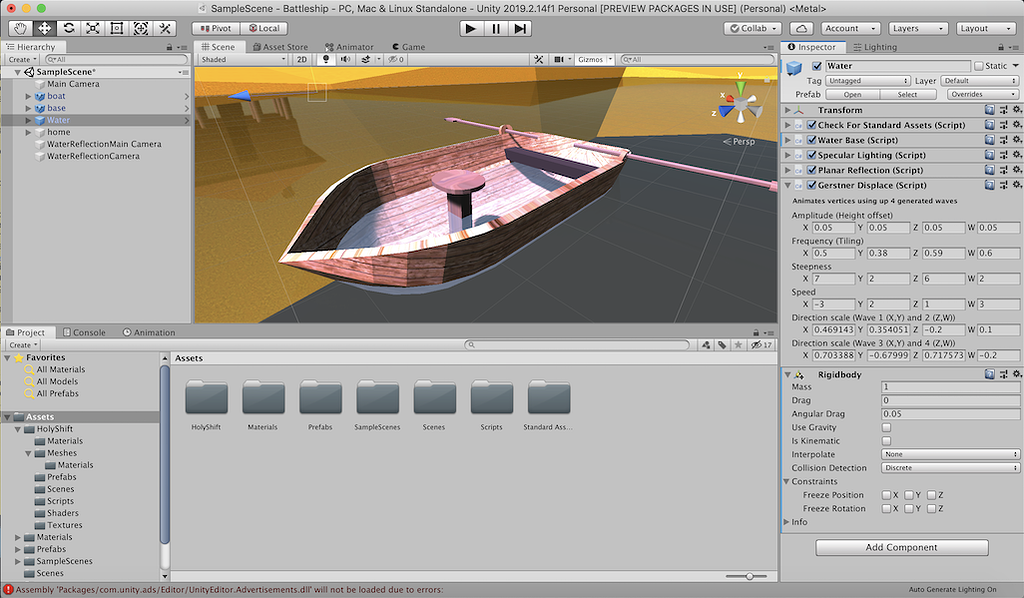Click the Add Component button
1024x598 pixels.
(901, 547)
